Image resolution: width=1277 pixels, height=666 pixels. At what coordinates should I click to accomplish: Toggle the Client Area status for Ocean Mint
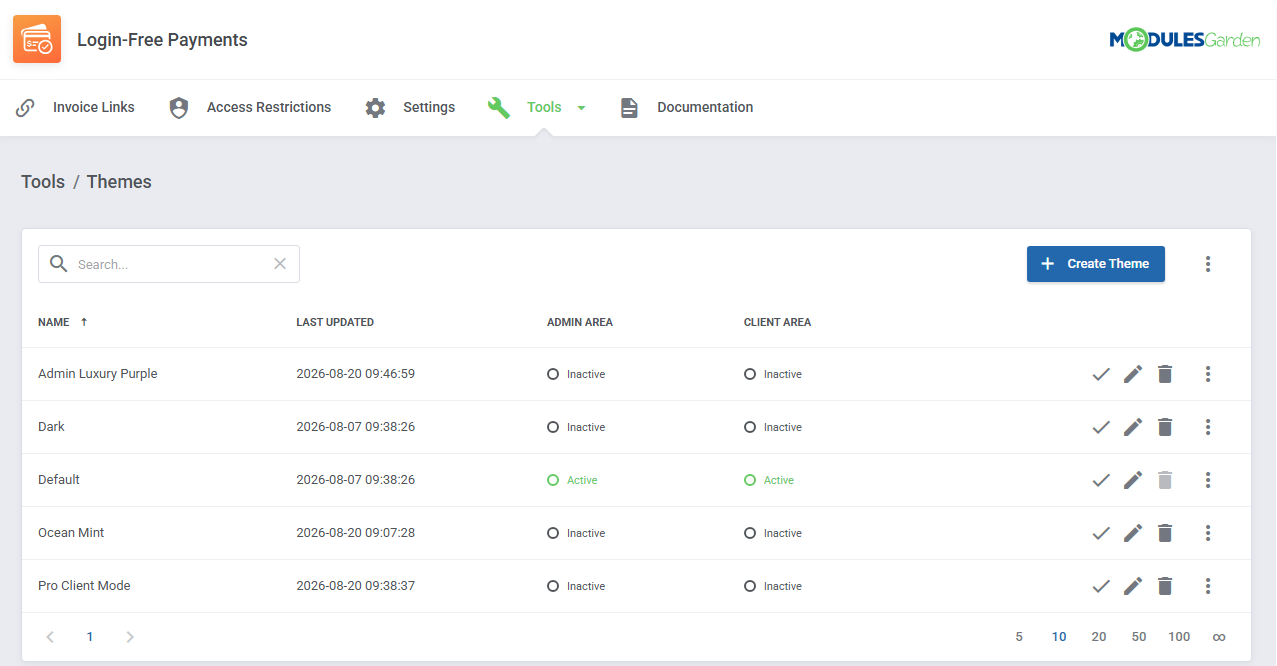point(773,533)
